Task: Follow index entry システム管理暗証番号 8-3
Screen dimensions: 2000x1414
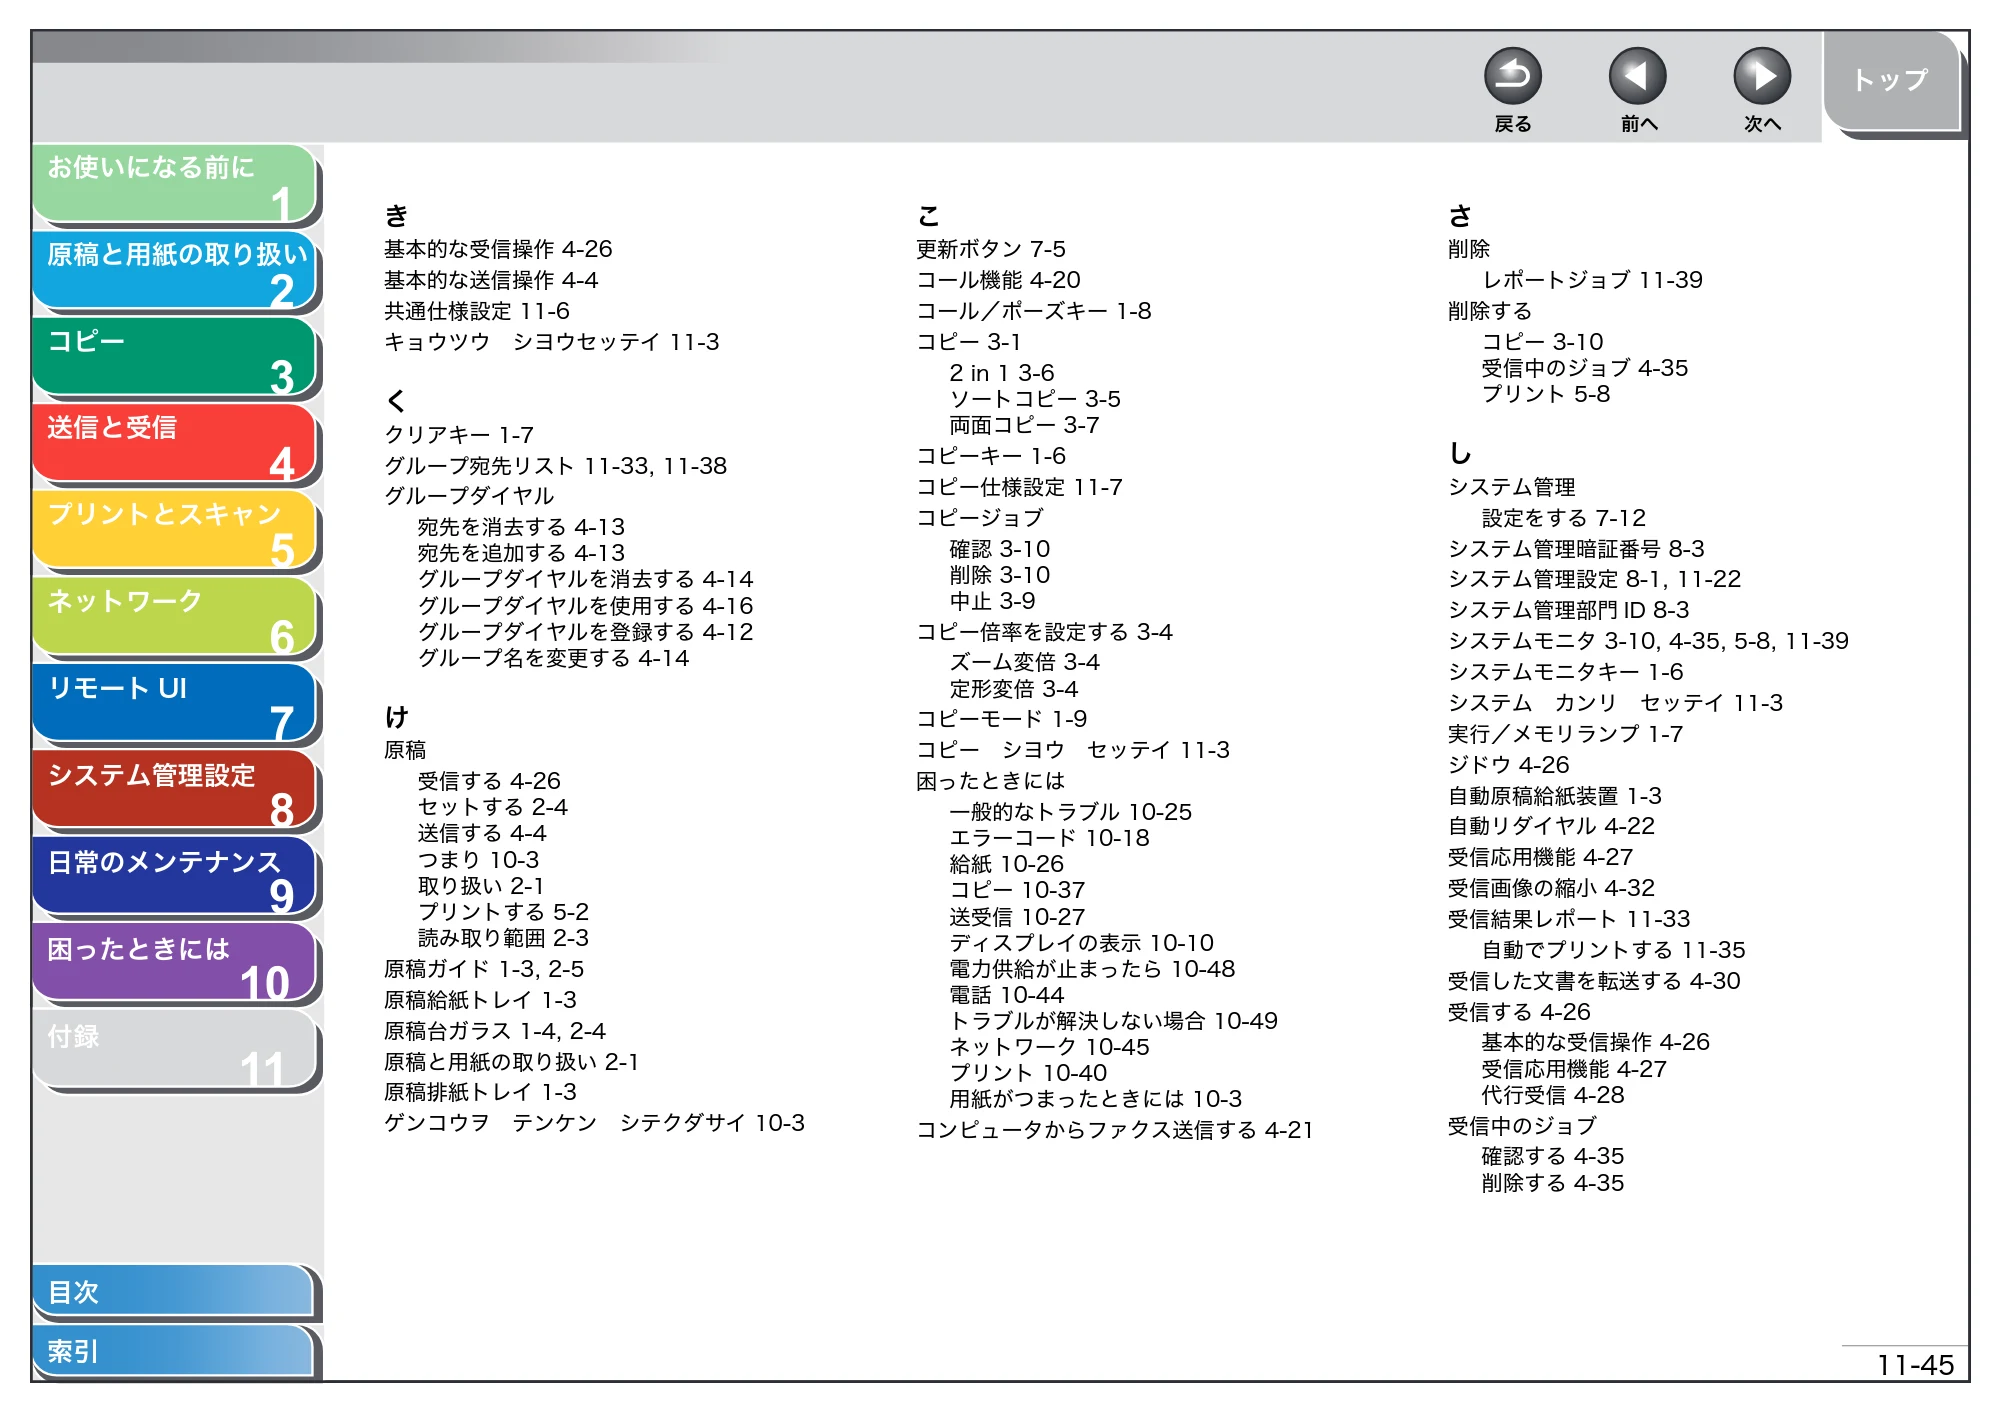Action: (1576, 549)
